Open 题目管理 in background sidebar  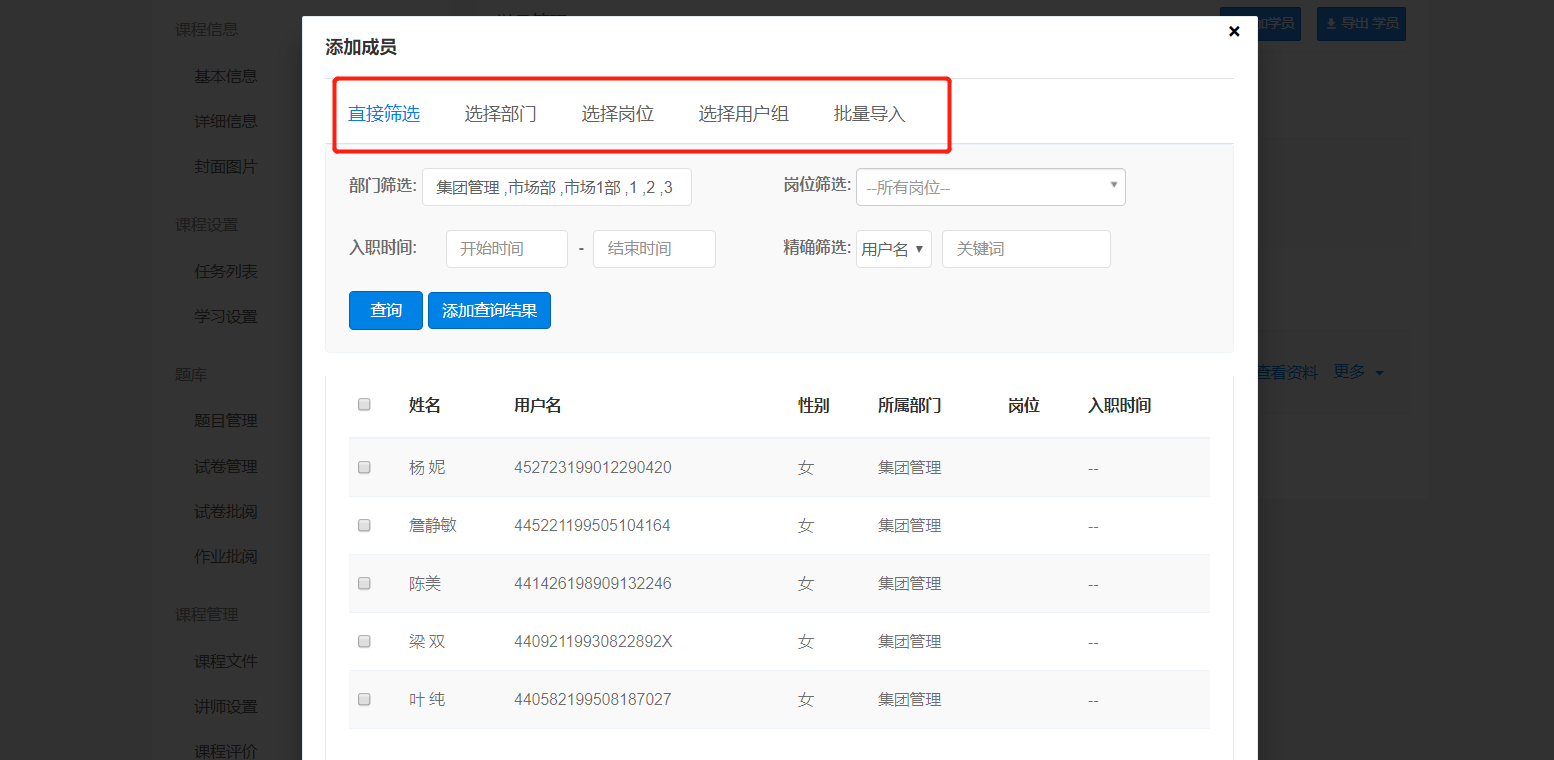[226, 421]
